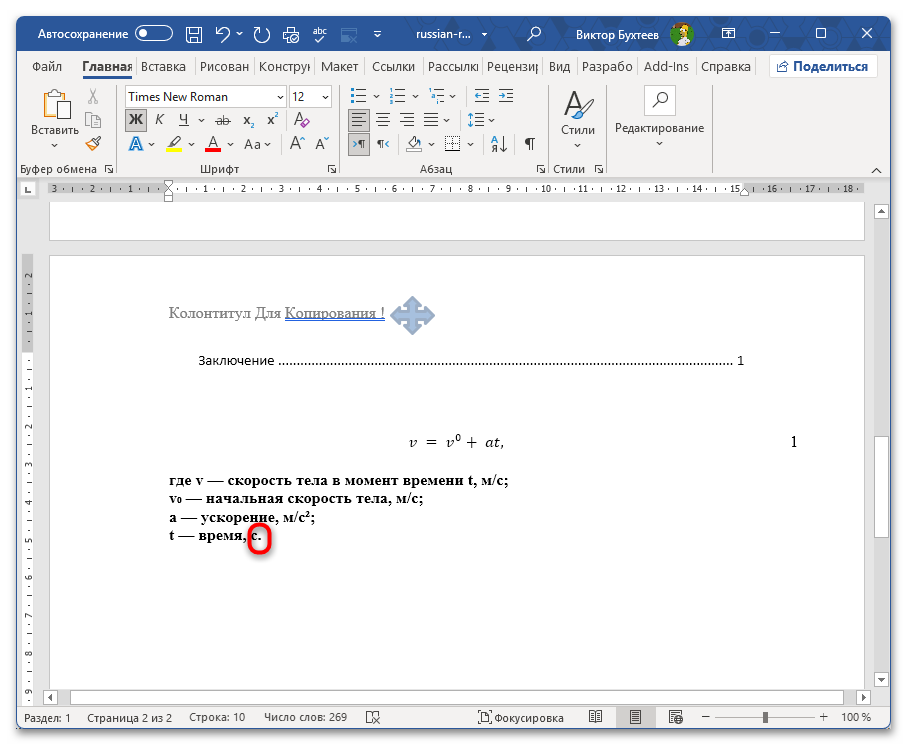This screenshot has height=745, width=907.
Task: Clear all formatting with the eraser A icon
Action: pyautogui.click(x=301, y=120)
